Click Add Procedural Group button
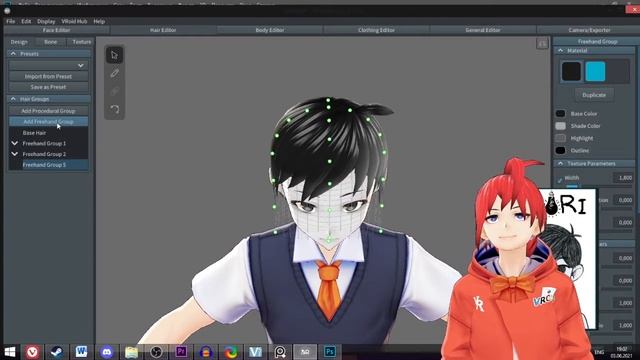Screen dimensions: 640x360 (x=48, y=111)
